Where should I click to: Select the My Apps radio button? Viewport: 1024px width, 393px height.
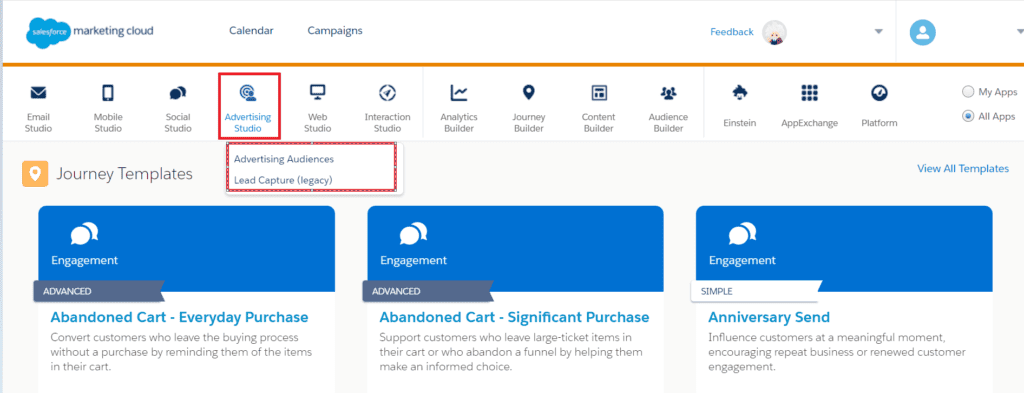click(968, 92)
